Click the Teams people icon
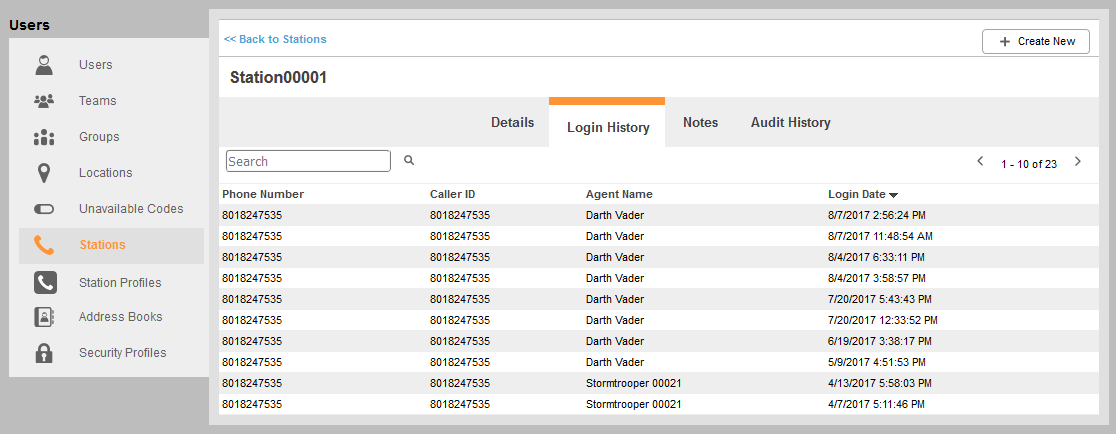The image size is (1116, 434). (44, 101)
